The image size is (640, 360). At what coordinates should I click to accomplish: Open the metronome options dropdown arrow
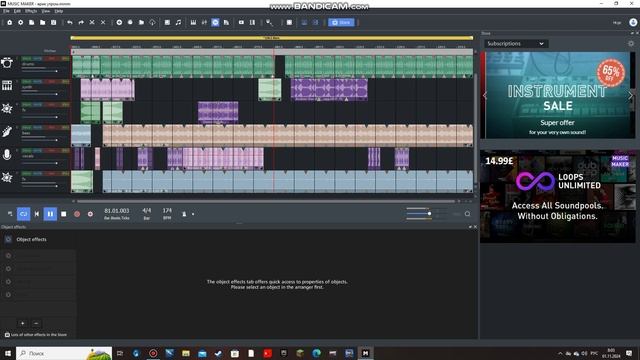tap(193, 214)
